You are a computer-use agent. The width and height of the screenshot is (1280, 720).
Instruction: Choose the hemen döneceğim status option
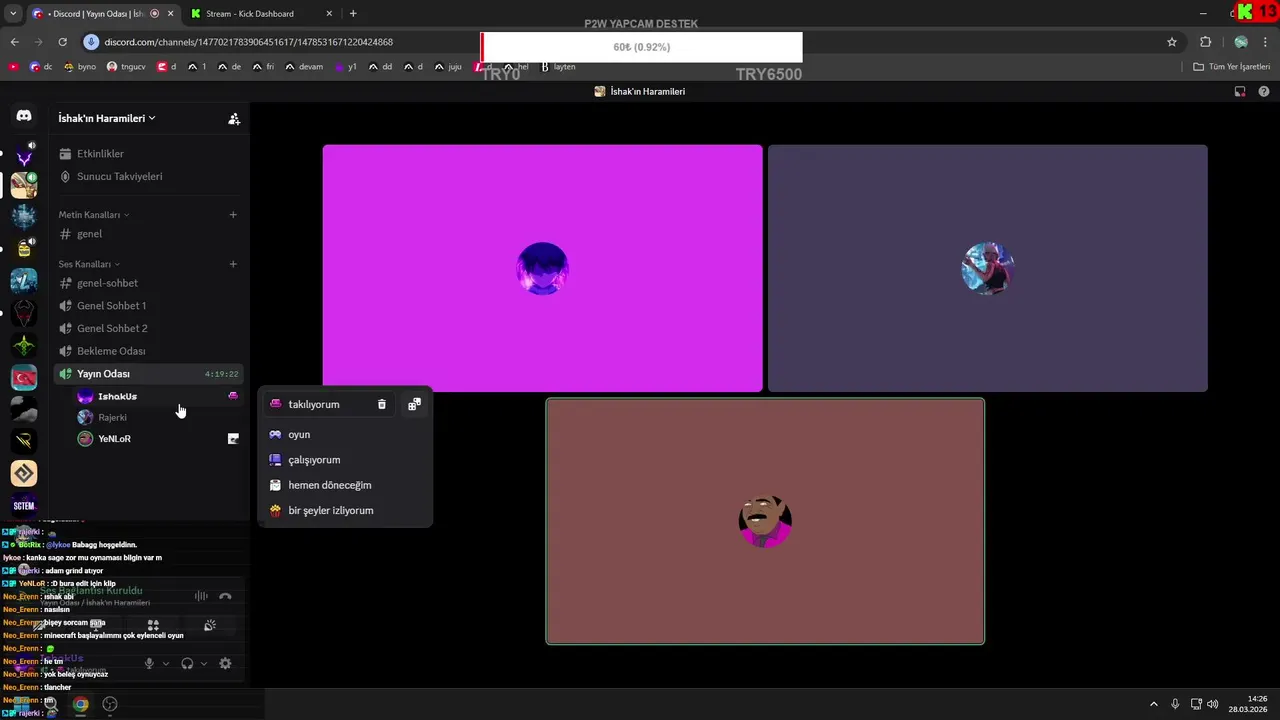click(x=345, y=485)
